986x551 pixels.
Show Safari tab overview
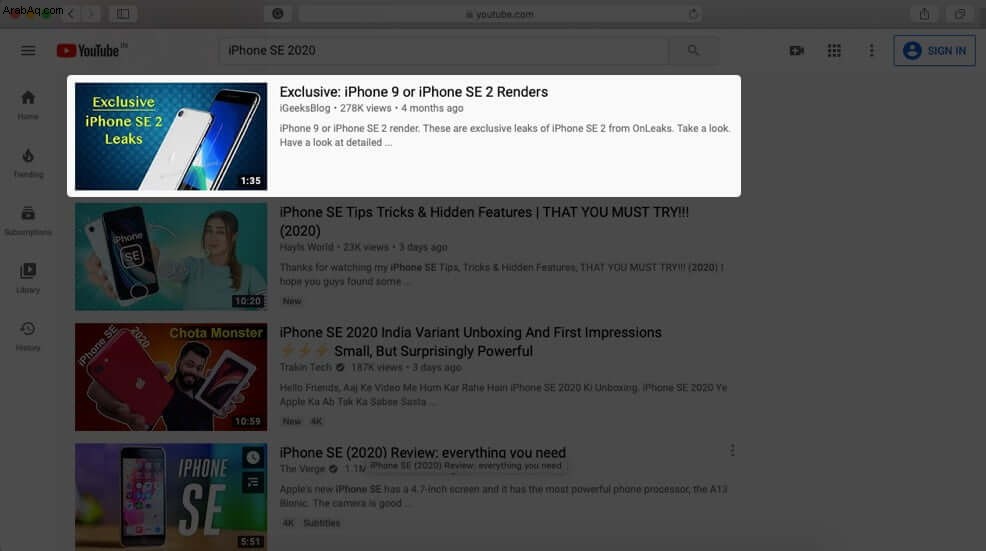pyautogui.click(x=960, y=13)
